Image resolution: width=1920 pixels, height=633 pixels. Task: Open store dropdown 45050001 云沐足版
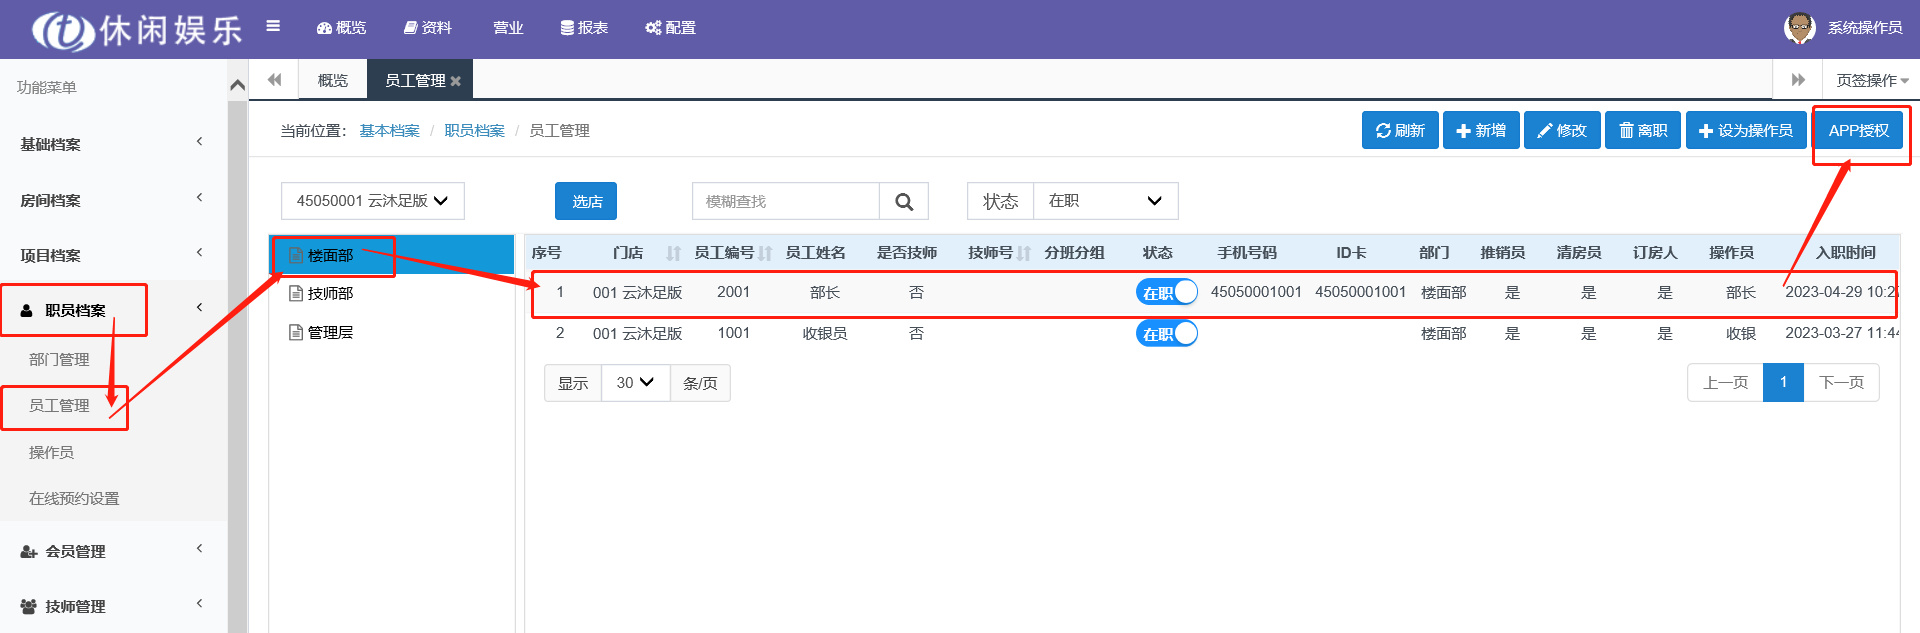[x=372, y=201]
